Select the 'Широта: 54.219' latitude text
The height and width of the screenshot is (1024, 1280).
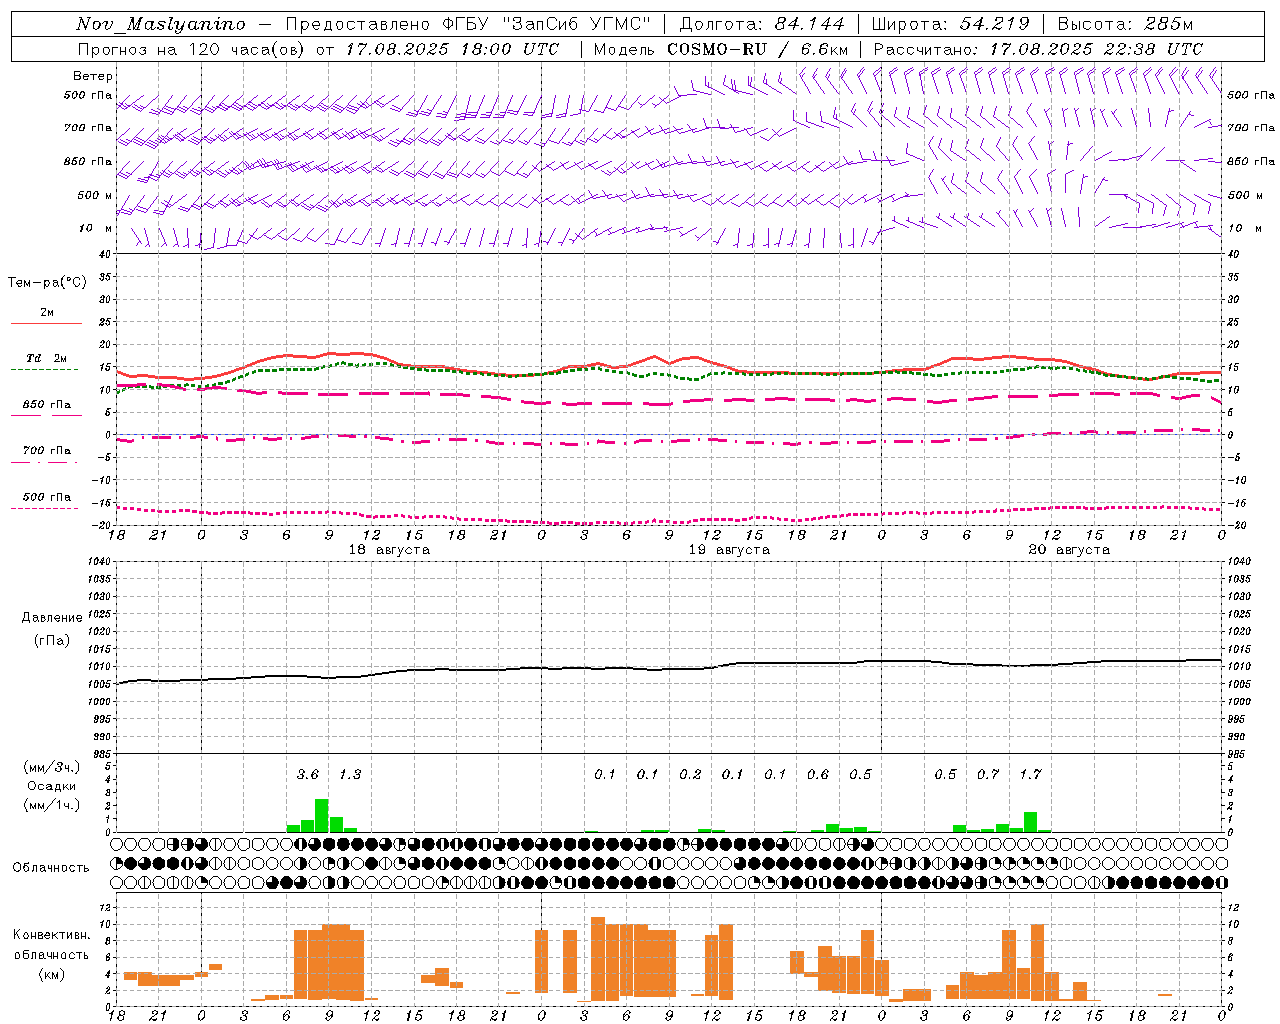pos(950,24)
